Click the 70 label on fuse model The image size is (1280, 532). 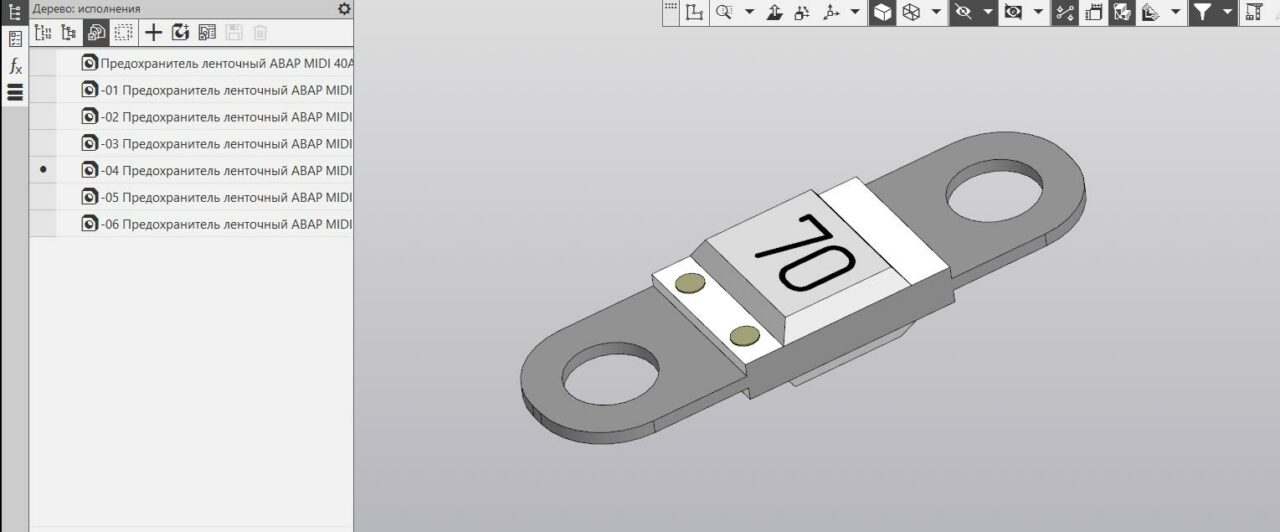803,254
